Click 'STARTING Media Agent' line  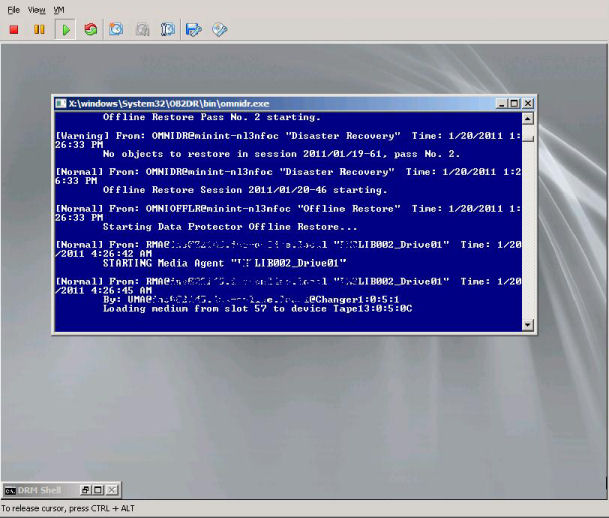click(224, 263)
